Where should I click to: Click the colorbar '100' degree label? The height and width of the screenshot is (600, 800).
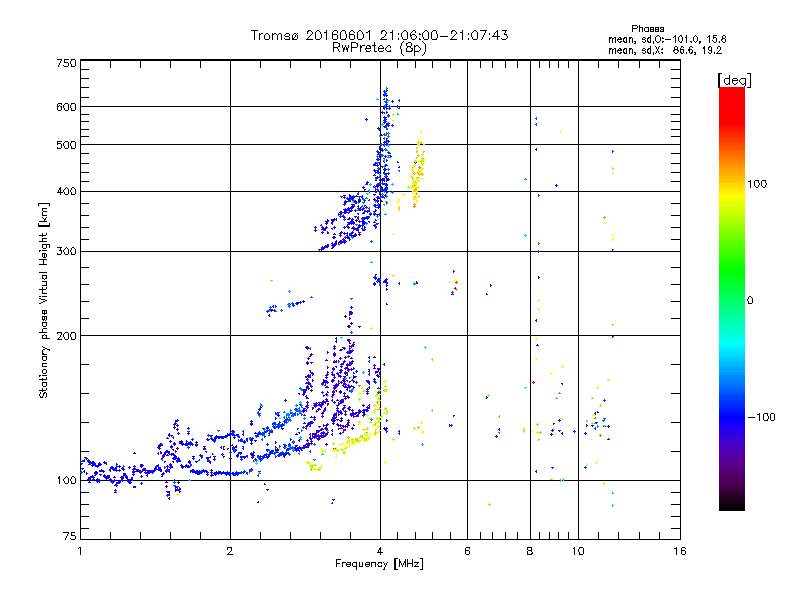click(x=757, y=184)
